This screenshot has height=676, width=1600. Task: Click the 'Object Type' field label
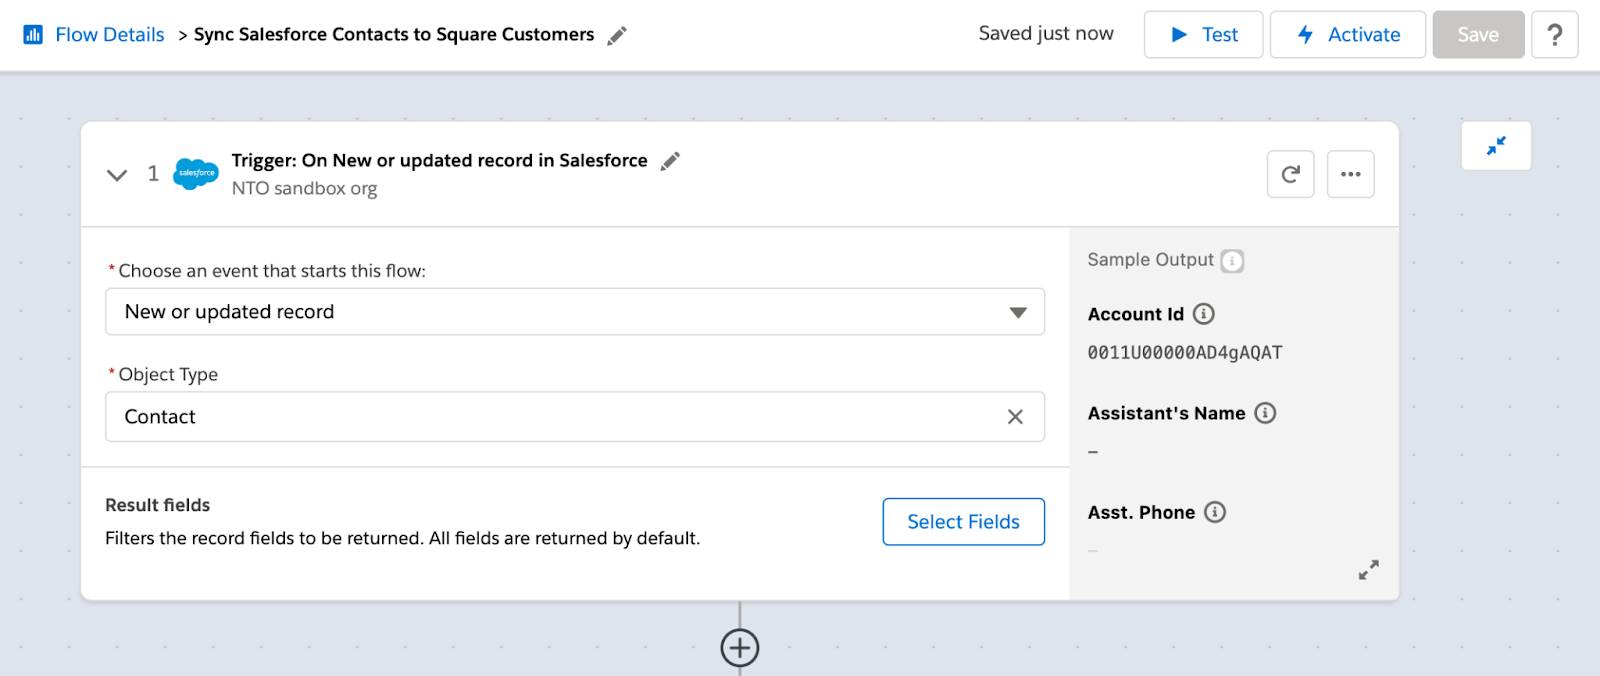(x=168, y=374)
